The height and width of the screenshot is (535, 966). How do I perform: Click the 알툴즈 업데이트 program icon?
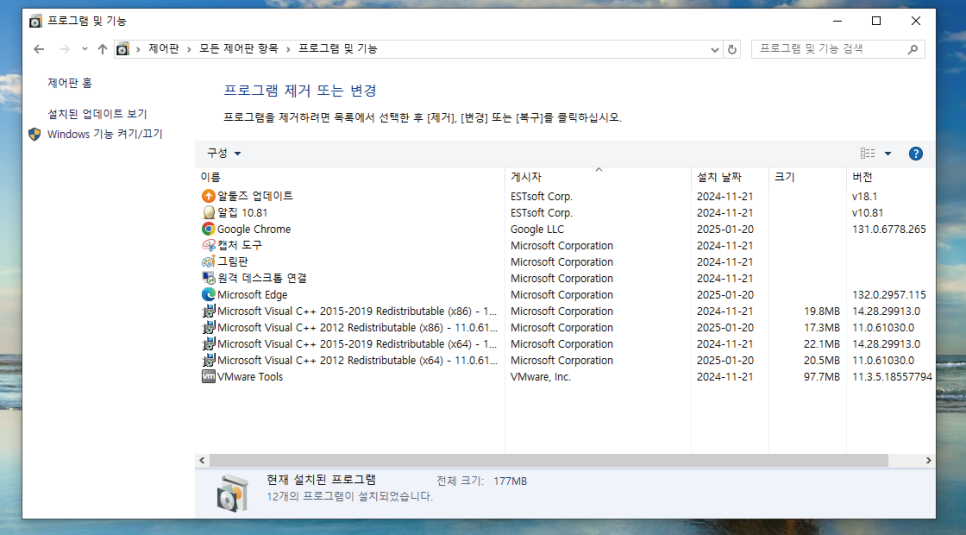208,196
